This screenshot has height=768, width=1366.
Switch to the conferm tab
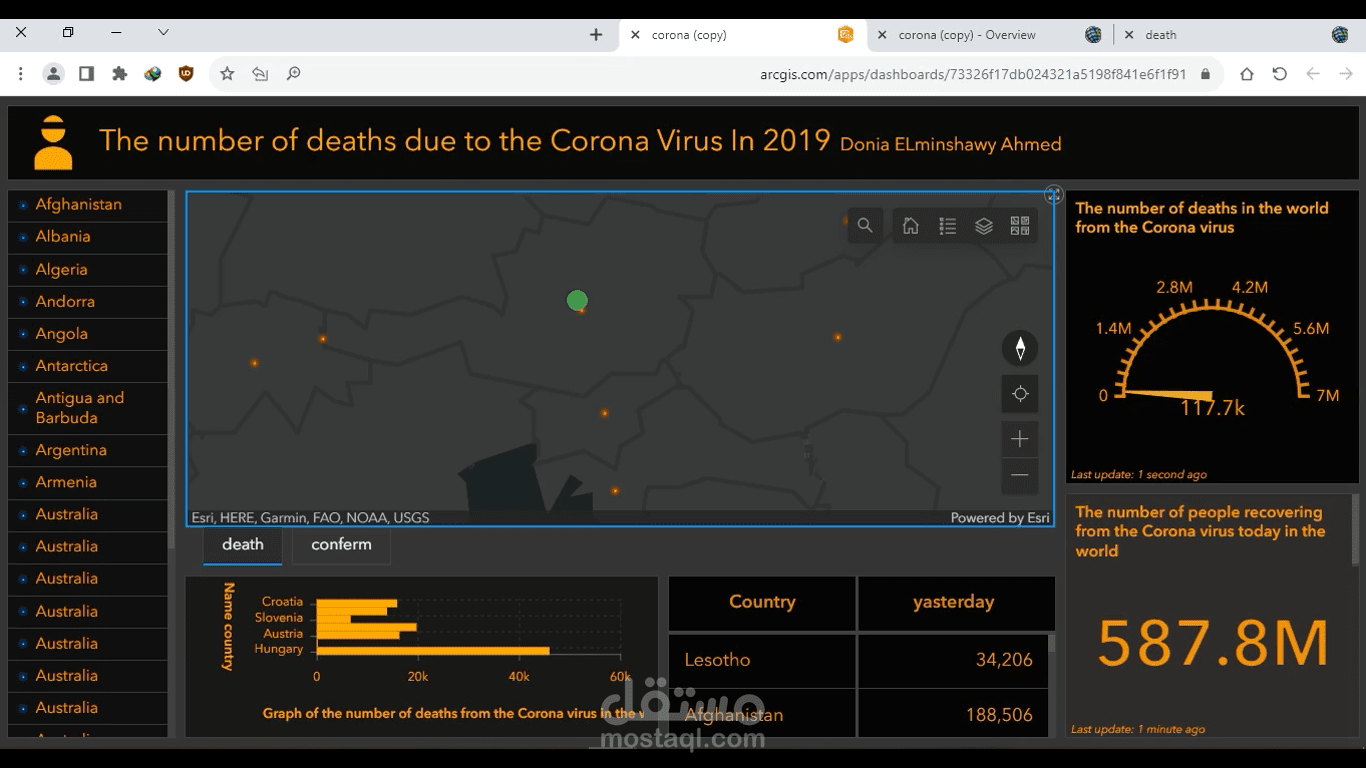340,544
